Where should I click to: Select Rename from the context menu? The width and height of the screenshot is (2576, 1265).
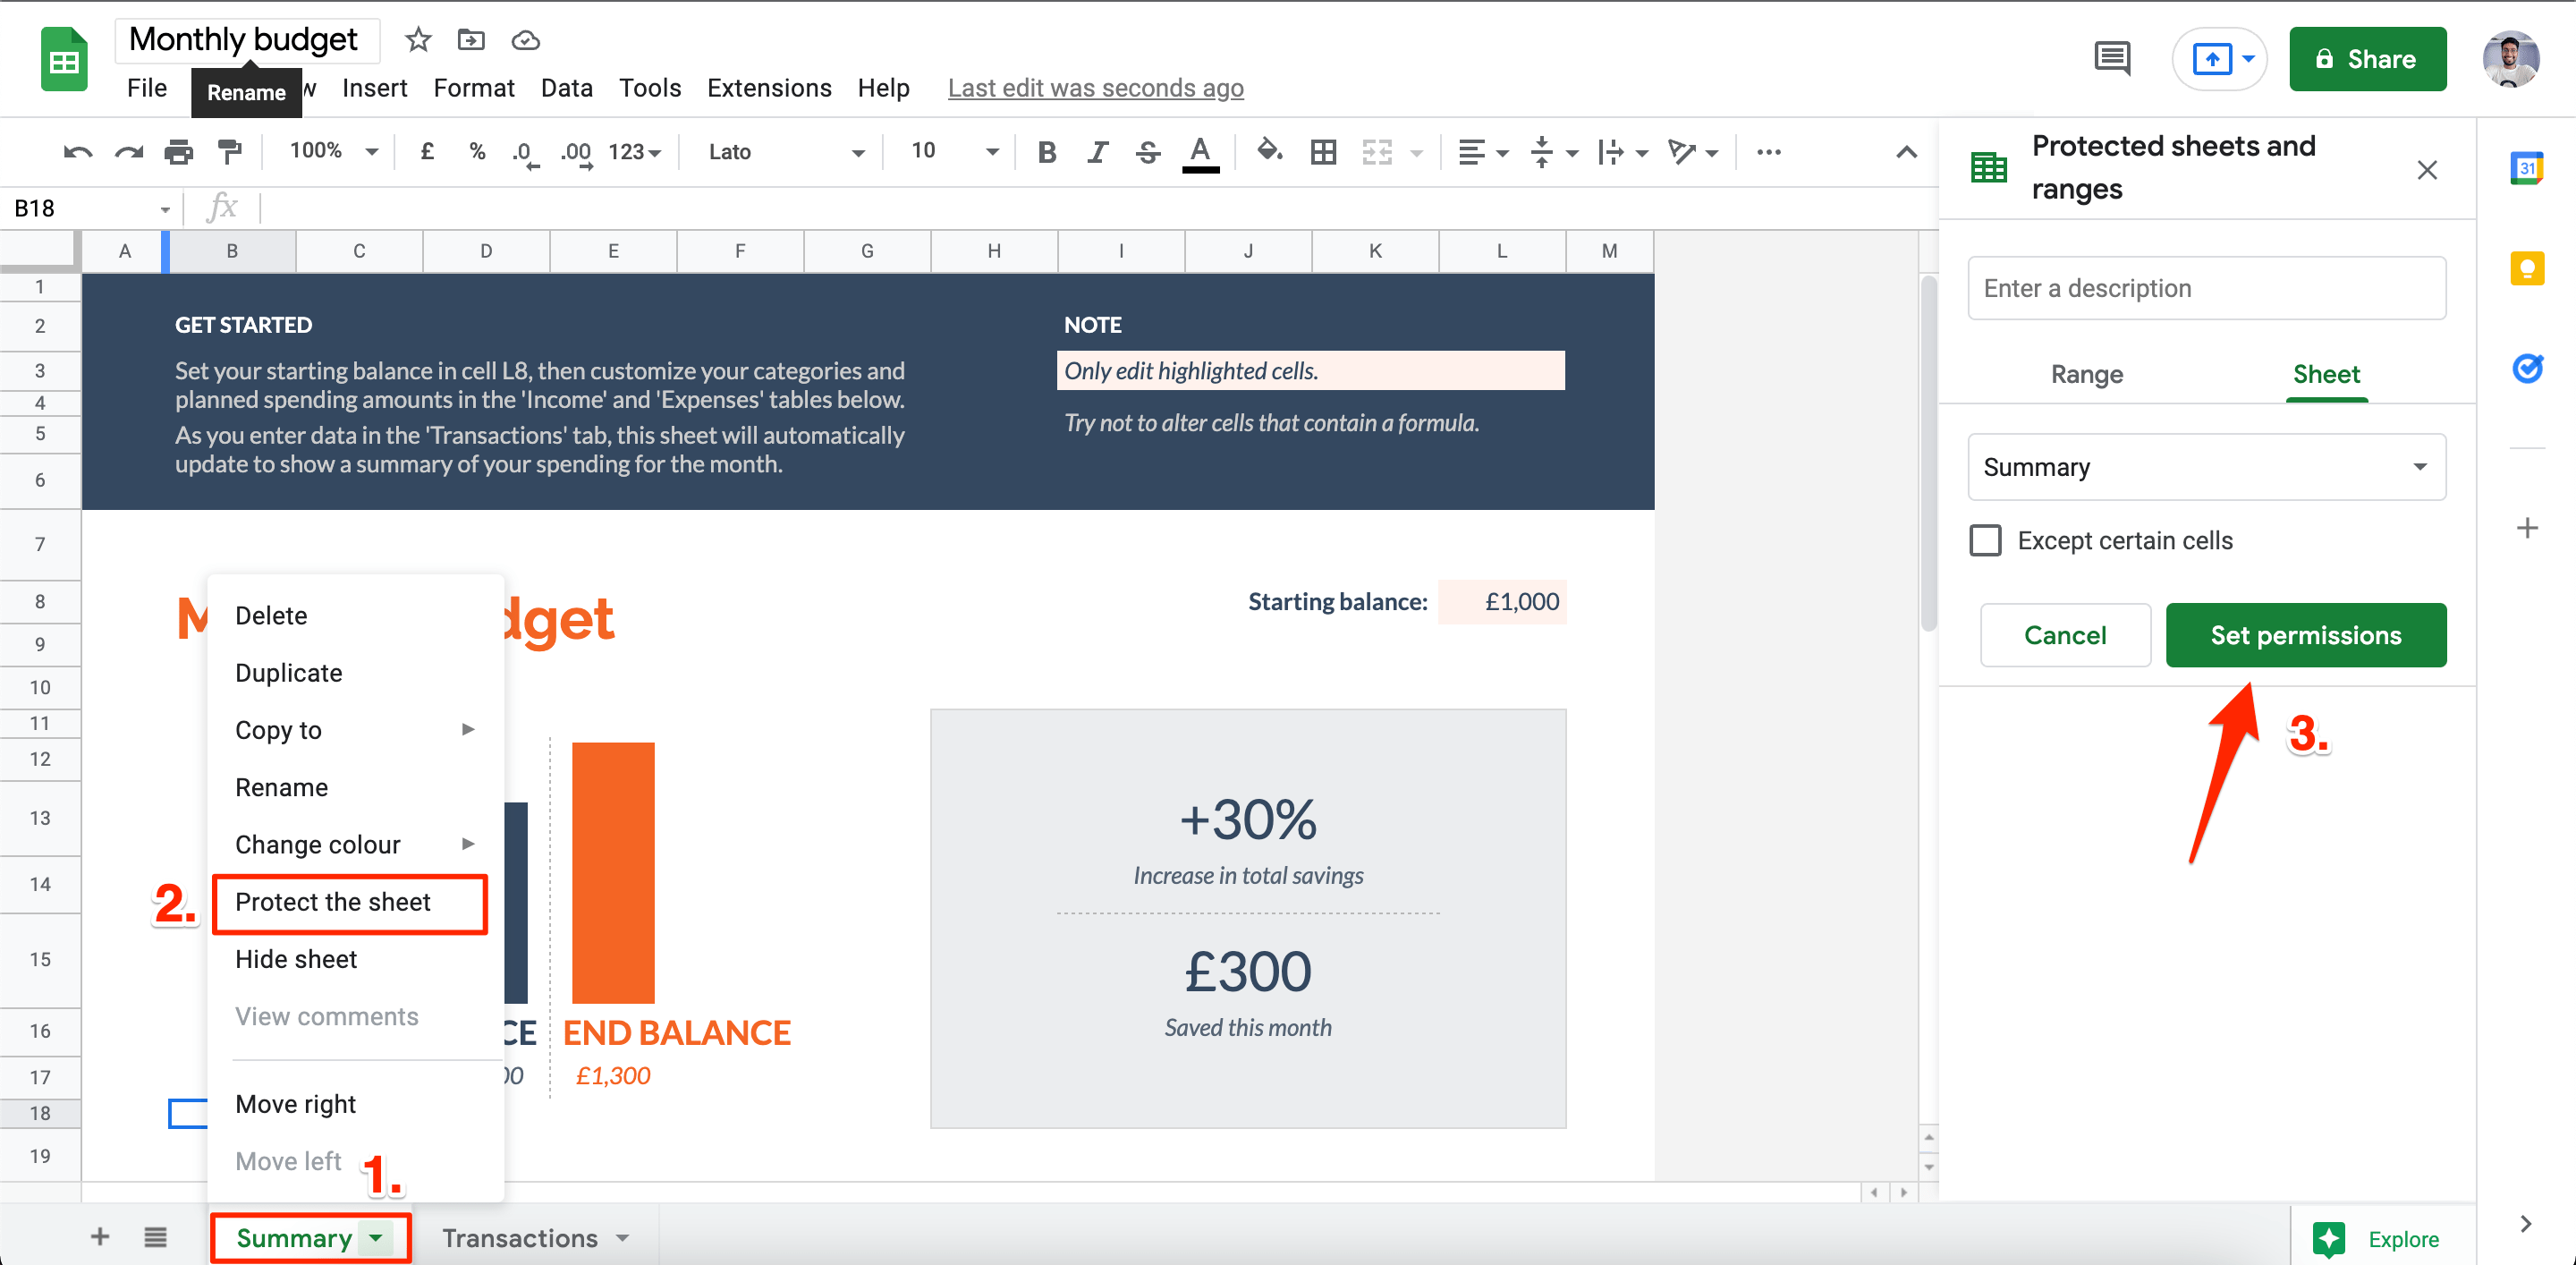click(x=281, y=787)
